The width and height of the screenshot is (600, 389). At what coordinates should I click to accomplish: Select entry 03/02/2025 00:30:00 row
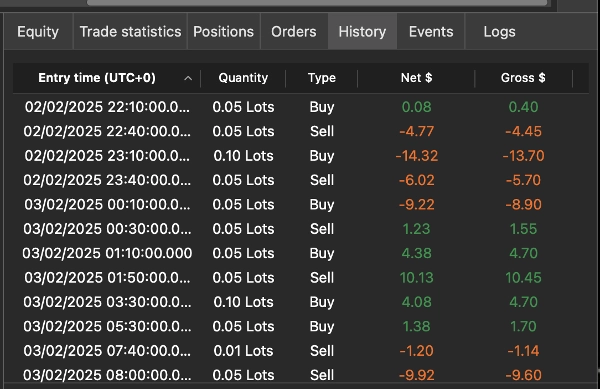(x=300, y=229)
